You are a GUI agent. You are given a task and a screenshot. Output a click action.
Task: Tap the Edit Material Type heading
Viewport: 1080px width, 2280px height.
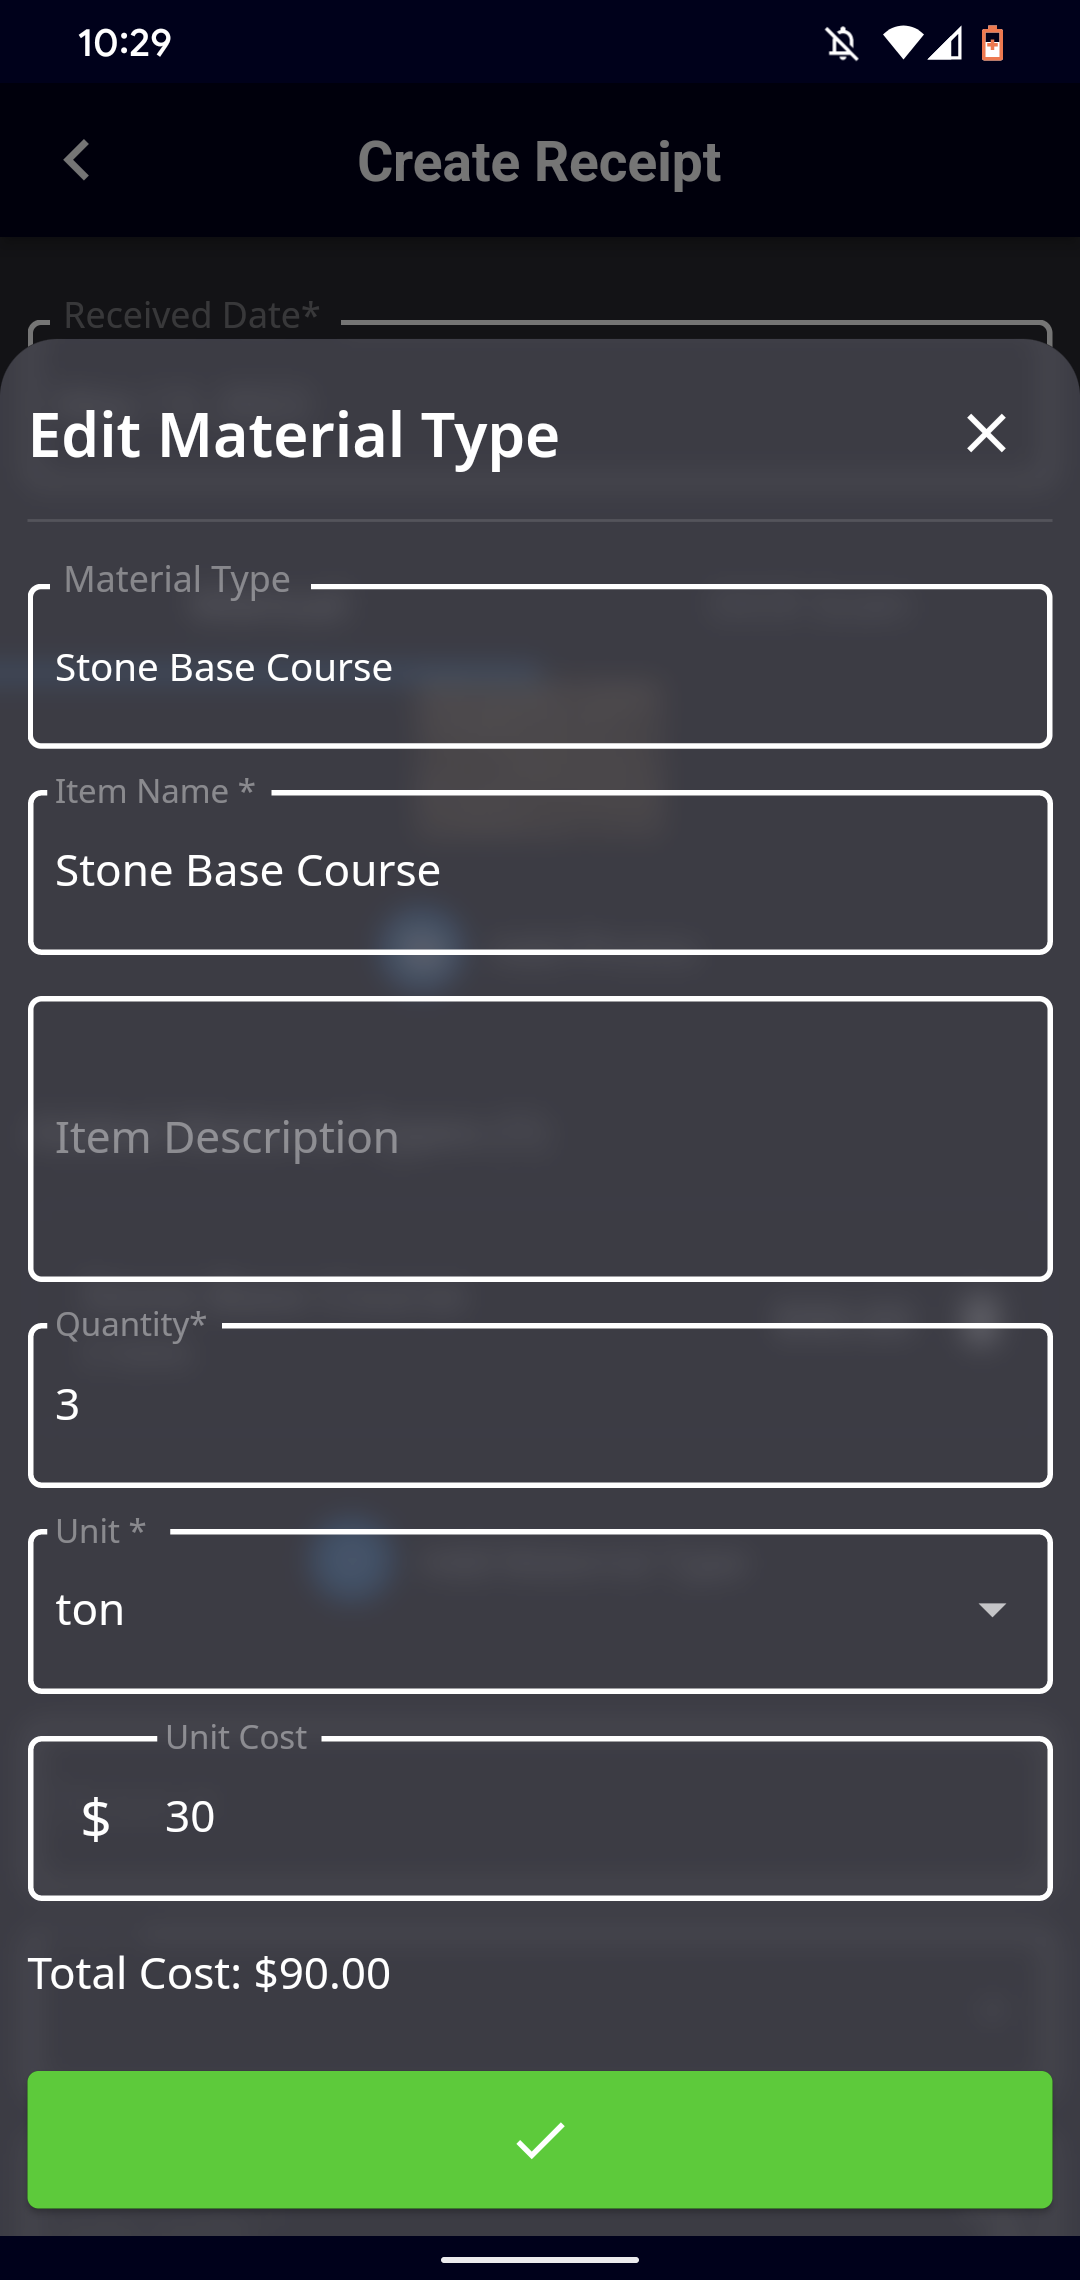[294, 435]
